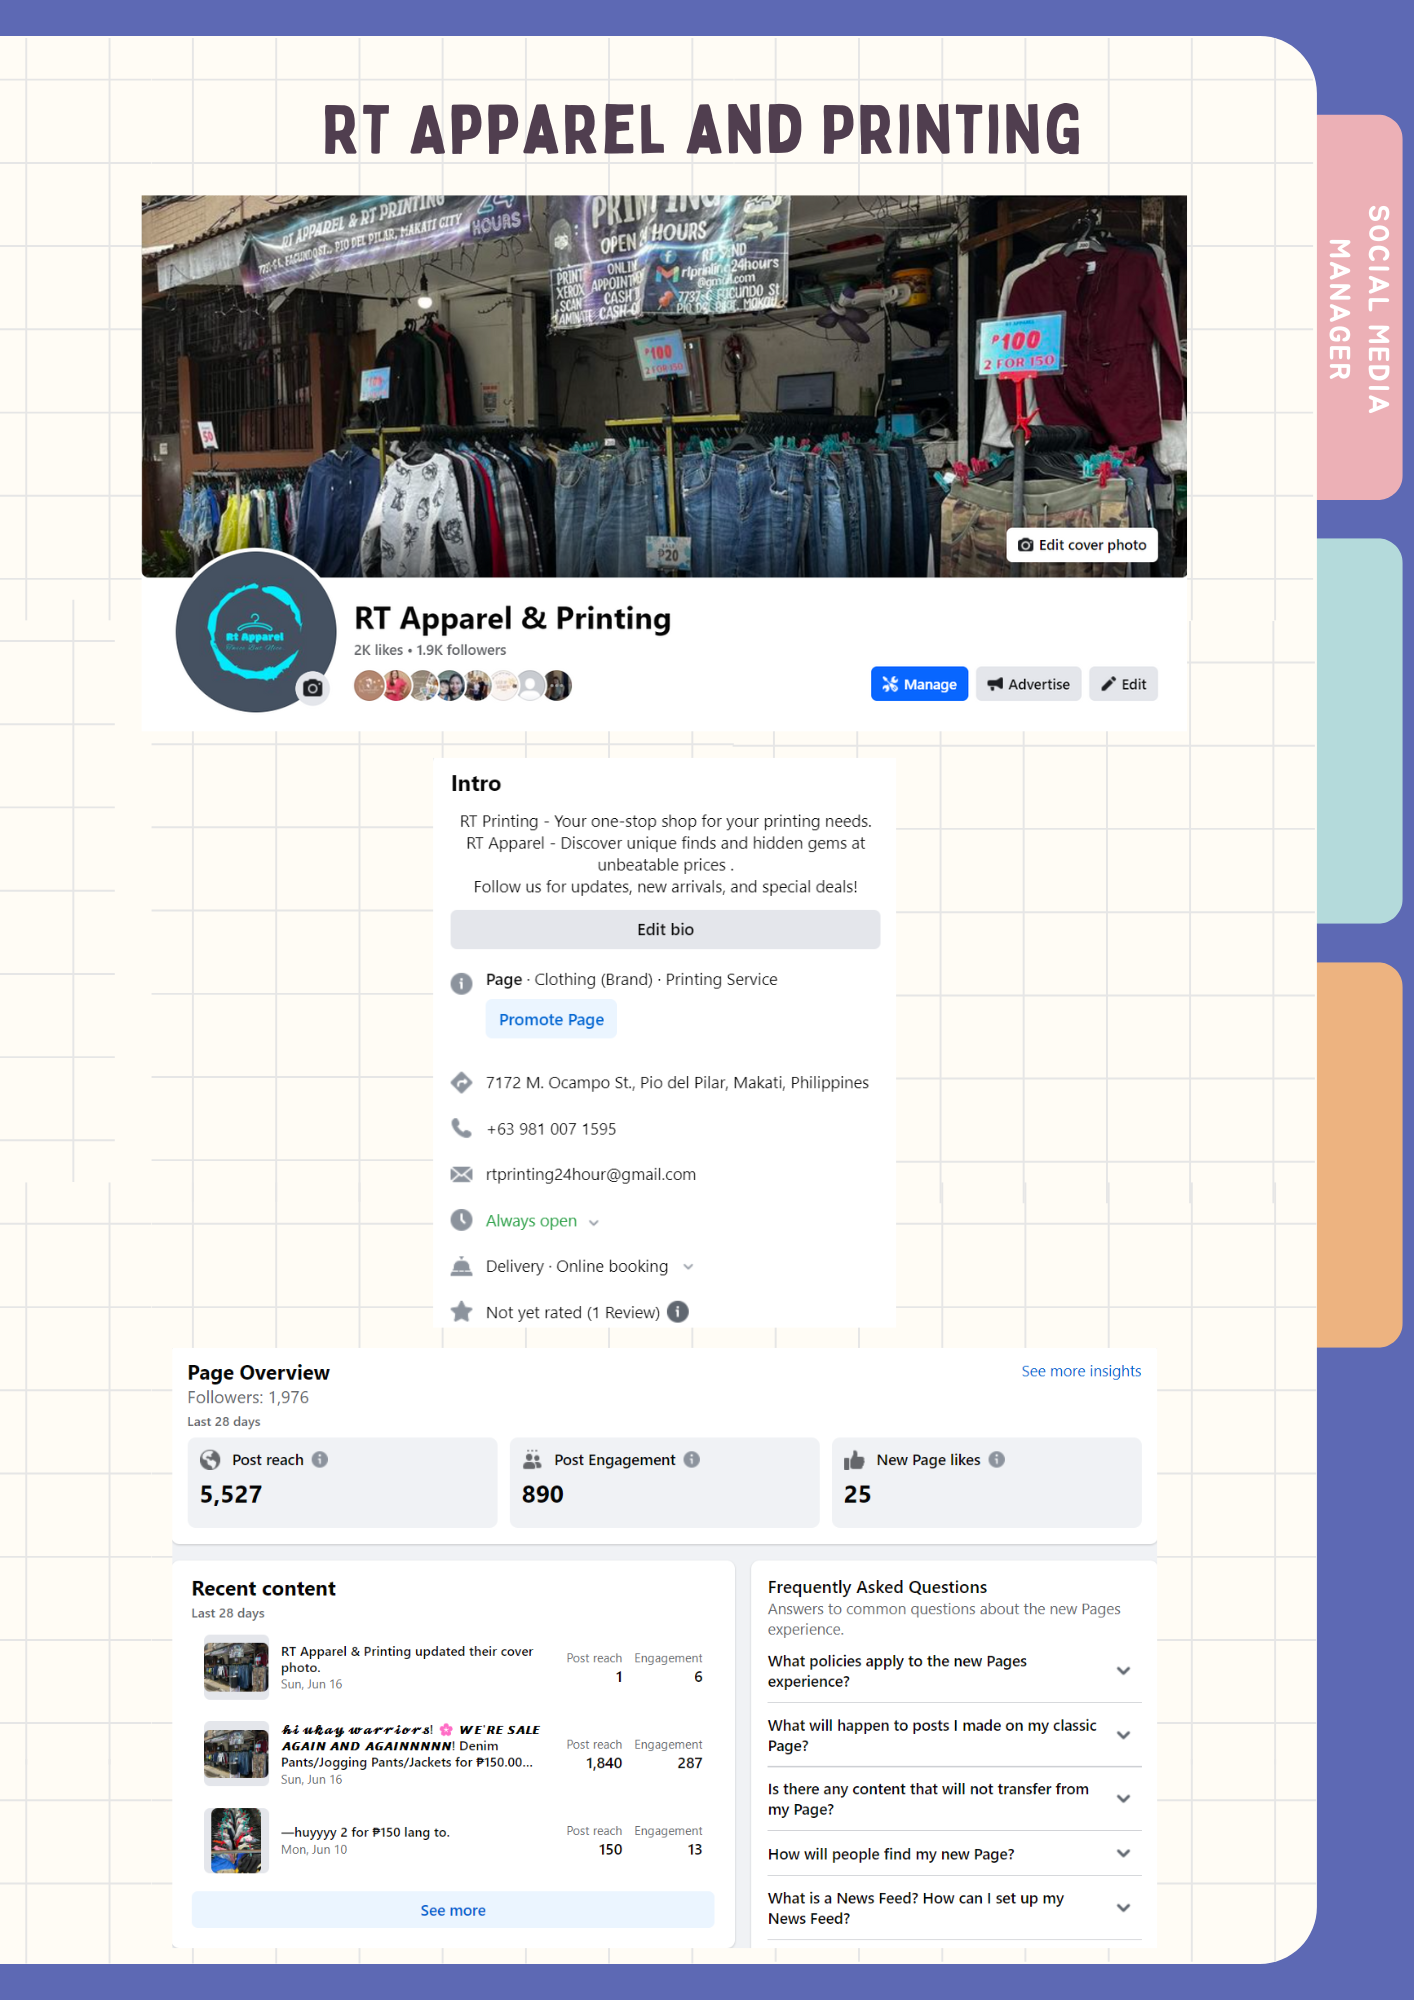
Task: Click the 7172 M. Ocampo St. address
Action: tap(677, 1082)
